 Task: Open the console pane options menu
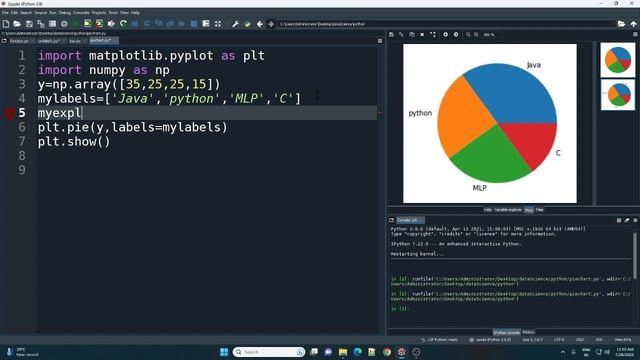[635, 220]
